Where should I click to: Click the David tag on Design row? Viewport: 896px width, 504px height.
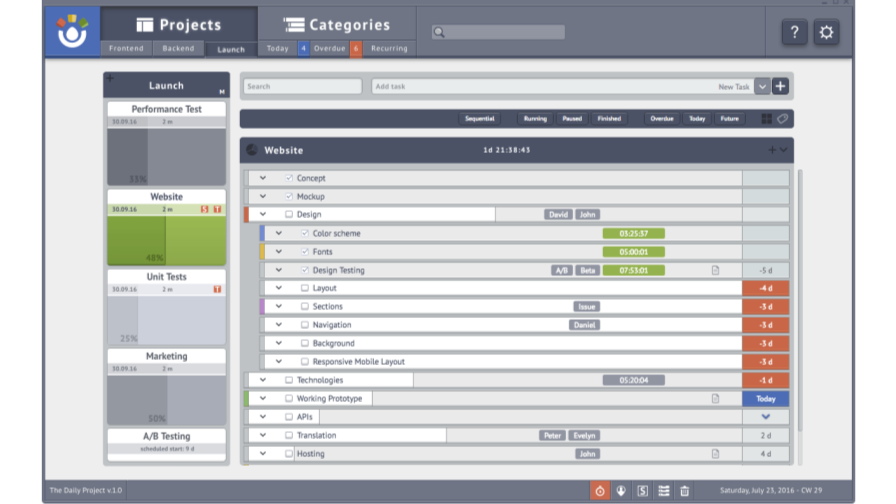pos(558,215)
